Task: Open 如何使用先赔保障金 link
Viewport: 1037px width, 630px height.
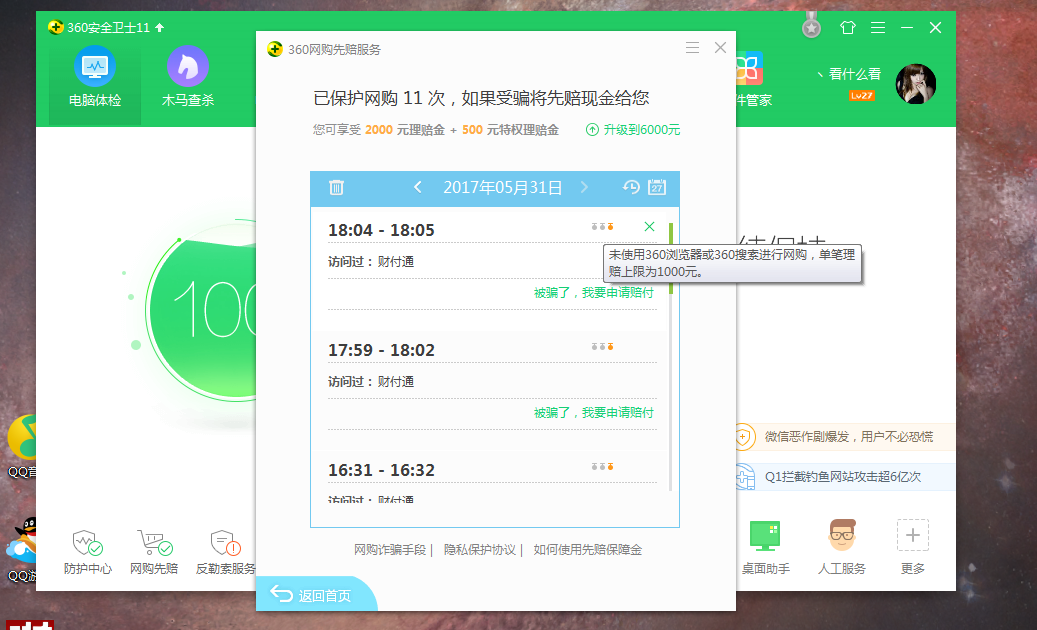Action: pos(587,549)
